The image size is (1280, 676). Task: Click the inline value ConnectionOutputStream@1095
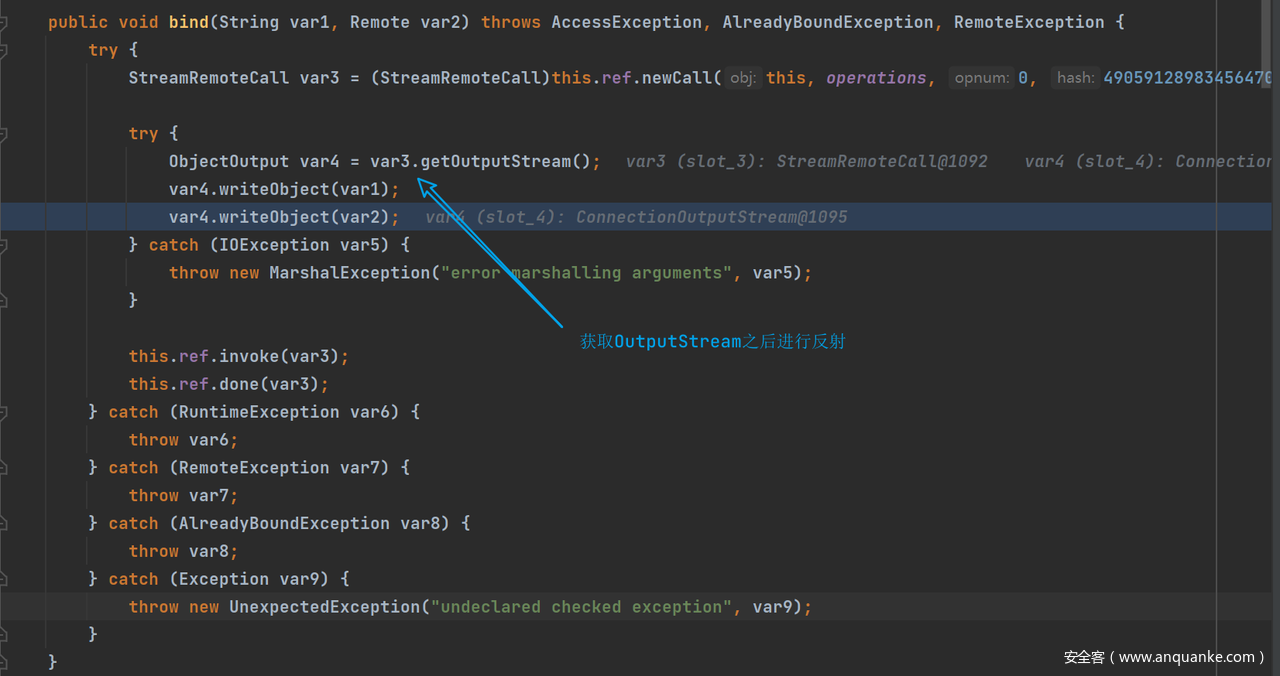pos(711,217)
